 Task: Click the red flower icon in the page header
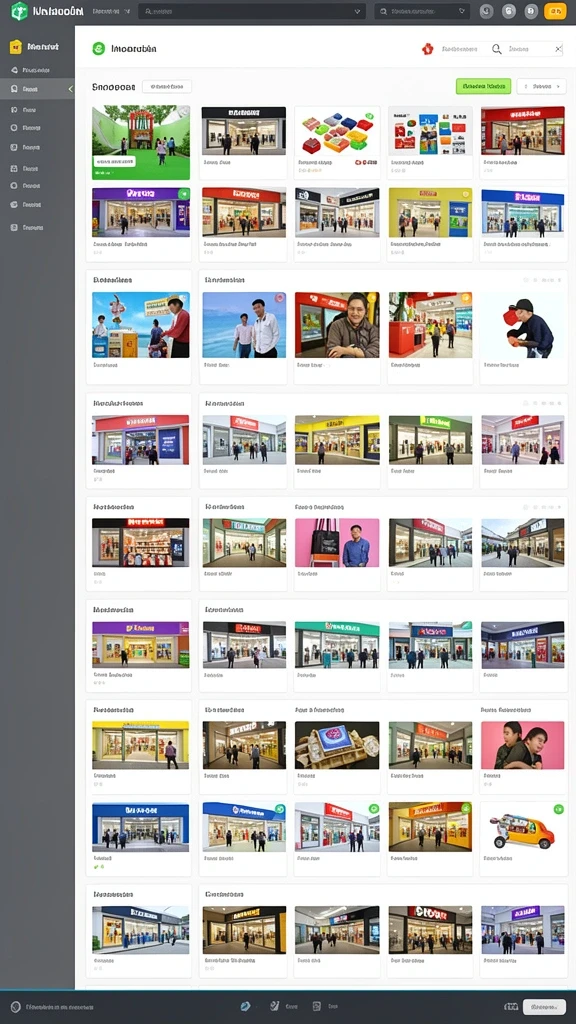(x=428, y=49)
